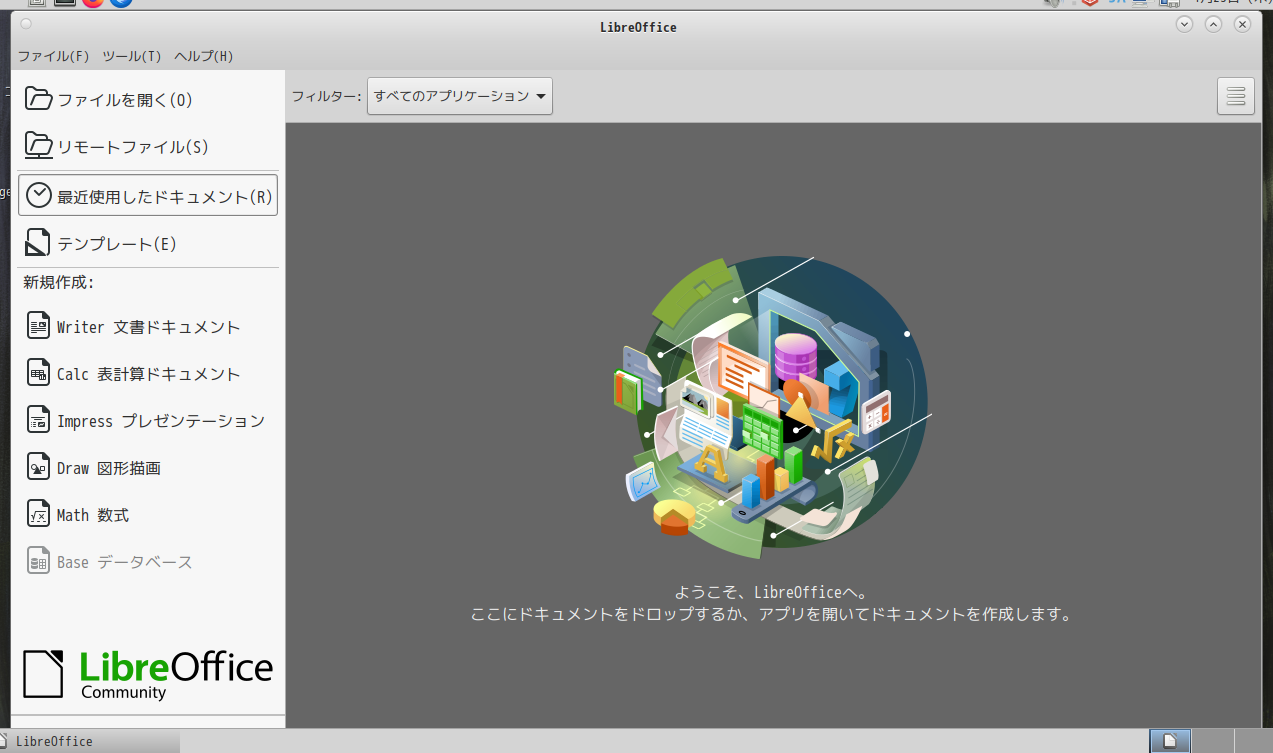Minimize the LibreOffice window with the down-chevron button
Viewport: 1273px width, 753px height.
(x=1185, y=25)
